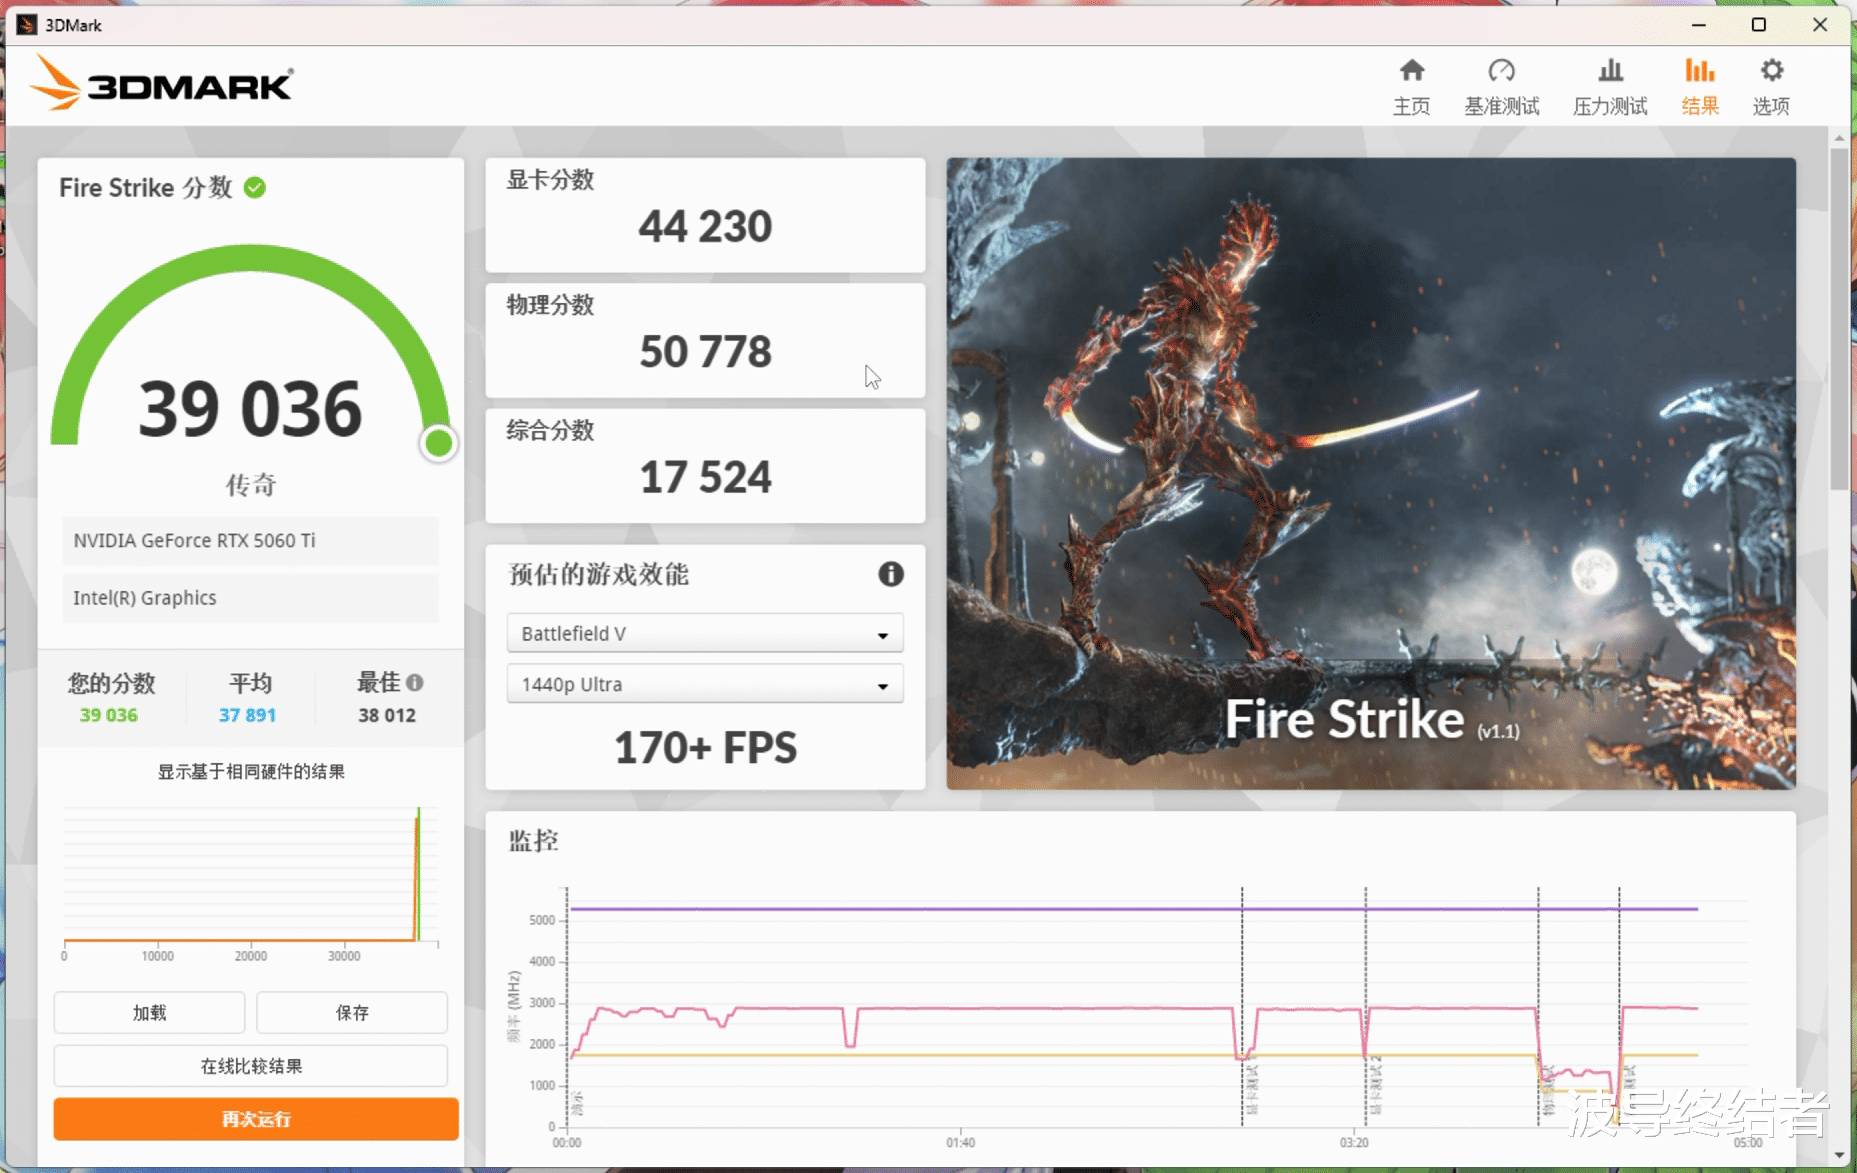
Task: Open the 压力测试 stress test icon
Action: (x=1610, y=70)
